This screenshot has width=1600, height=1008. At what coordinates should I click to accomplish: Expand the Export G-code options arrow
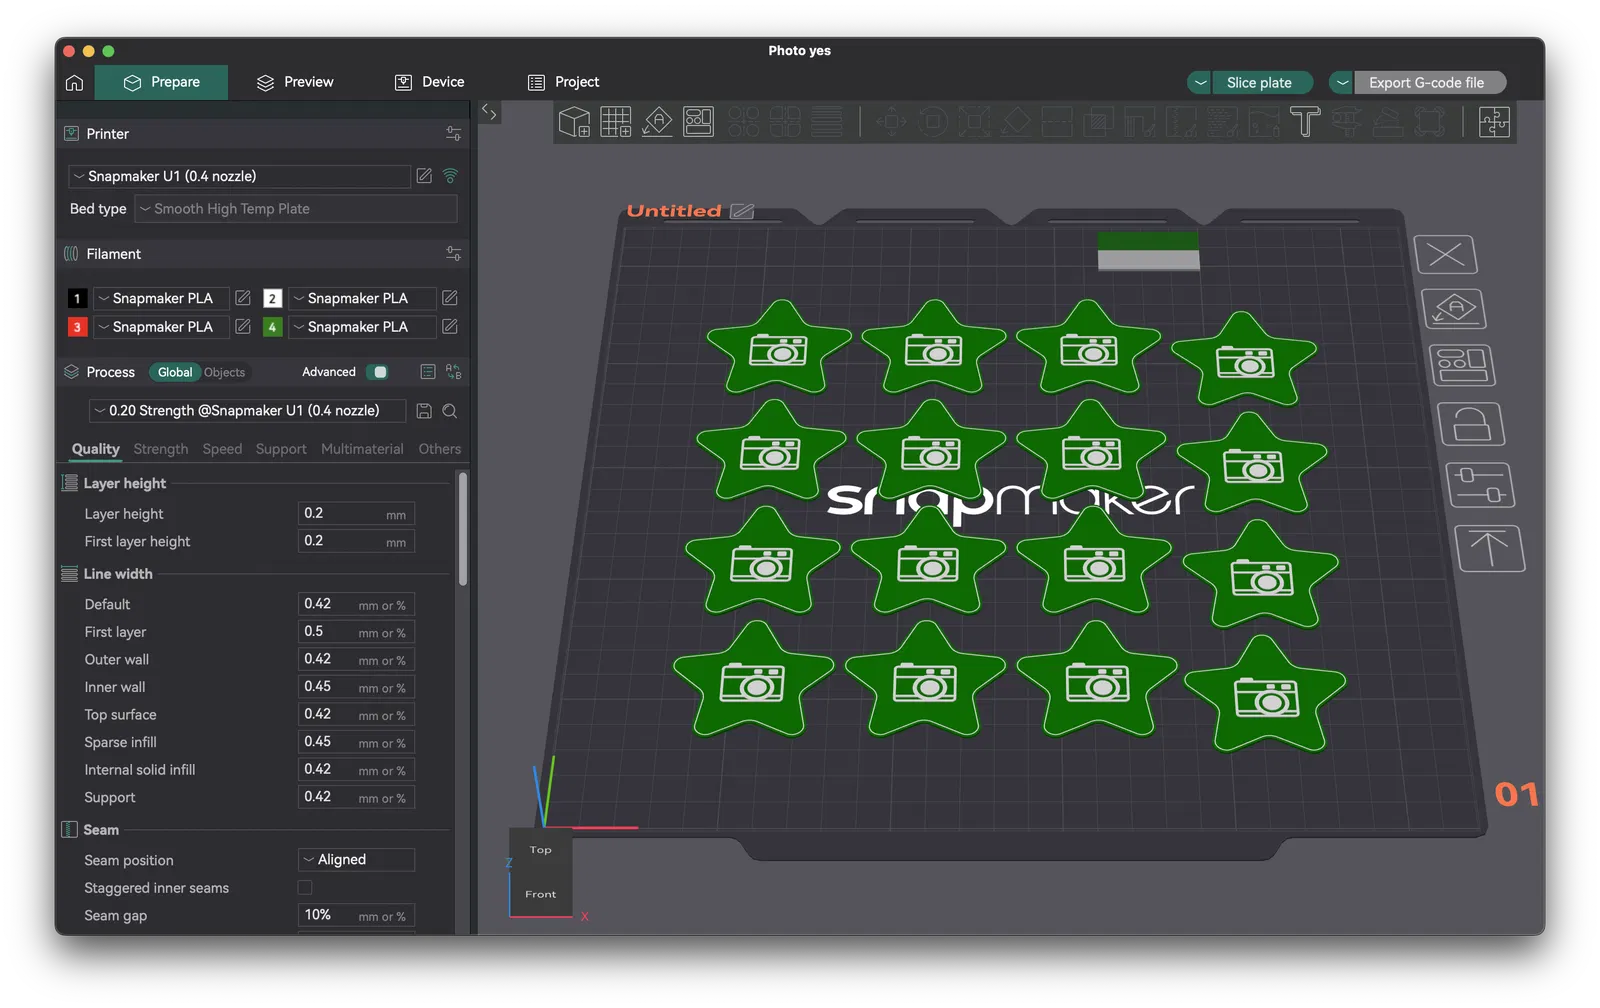1342,83
